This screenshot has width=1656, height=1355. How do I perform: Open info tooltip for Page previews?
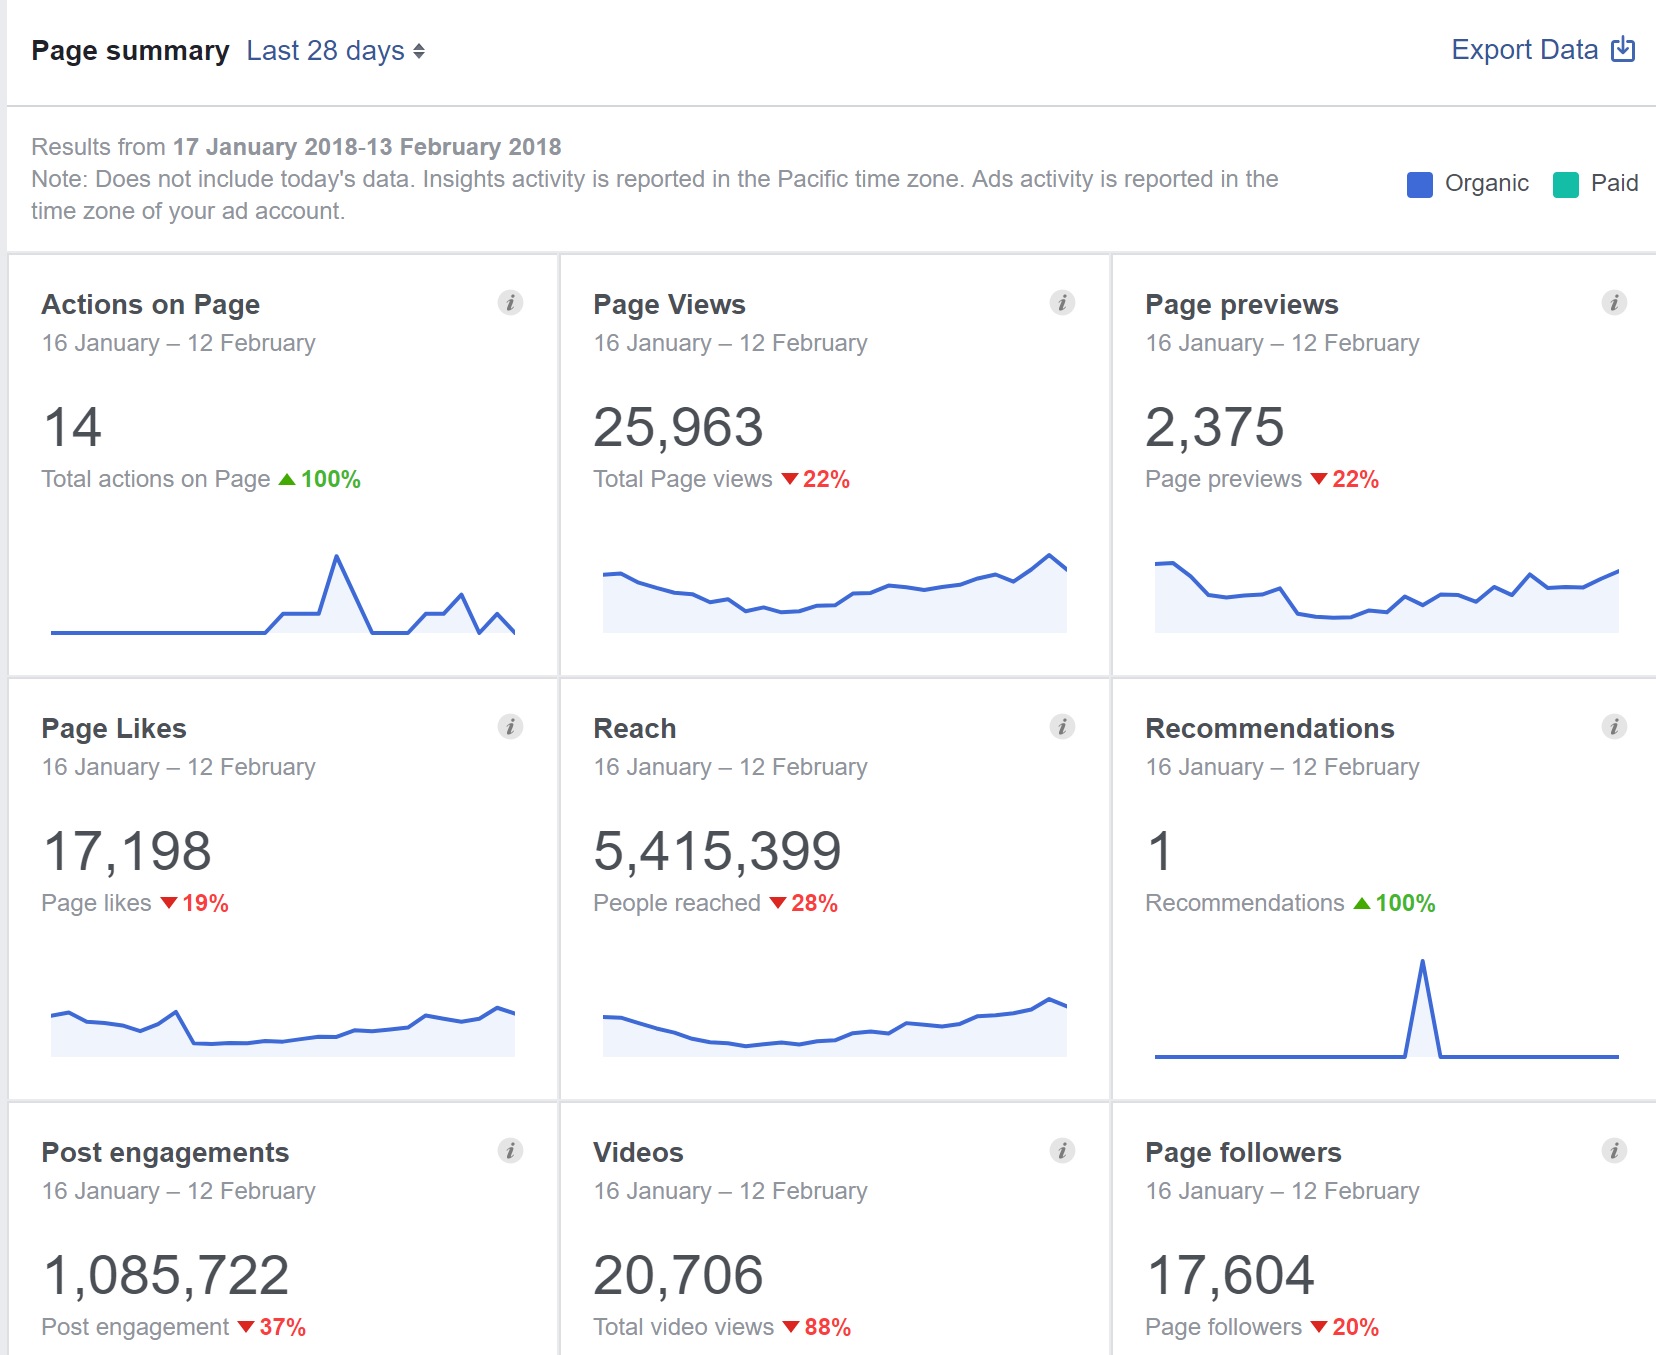1614,303
